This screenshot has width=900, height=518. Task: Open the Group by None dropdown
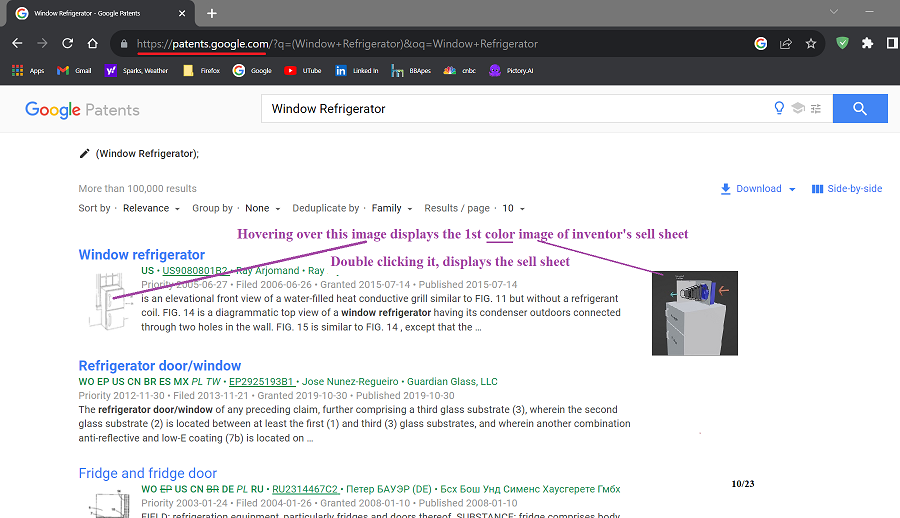(x=263, y=208)
